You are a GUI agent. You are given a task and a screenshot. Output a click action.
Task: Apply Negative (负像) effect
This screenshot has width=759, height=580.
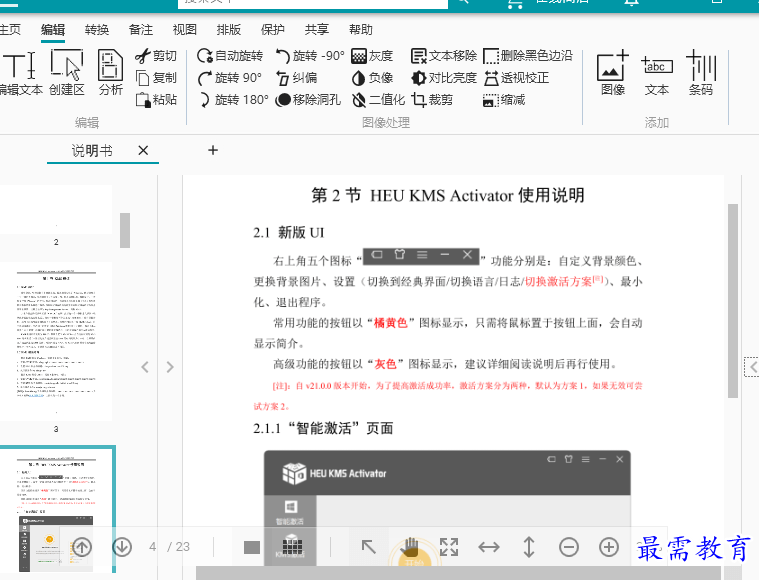372,77
